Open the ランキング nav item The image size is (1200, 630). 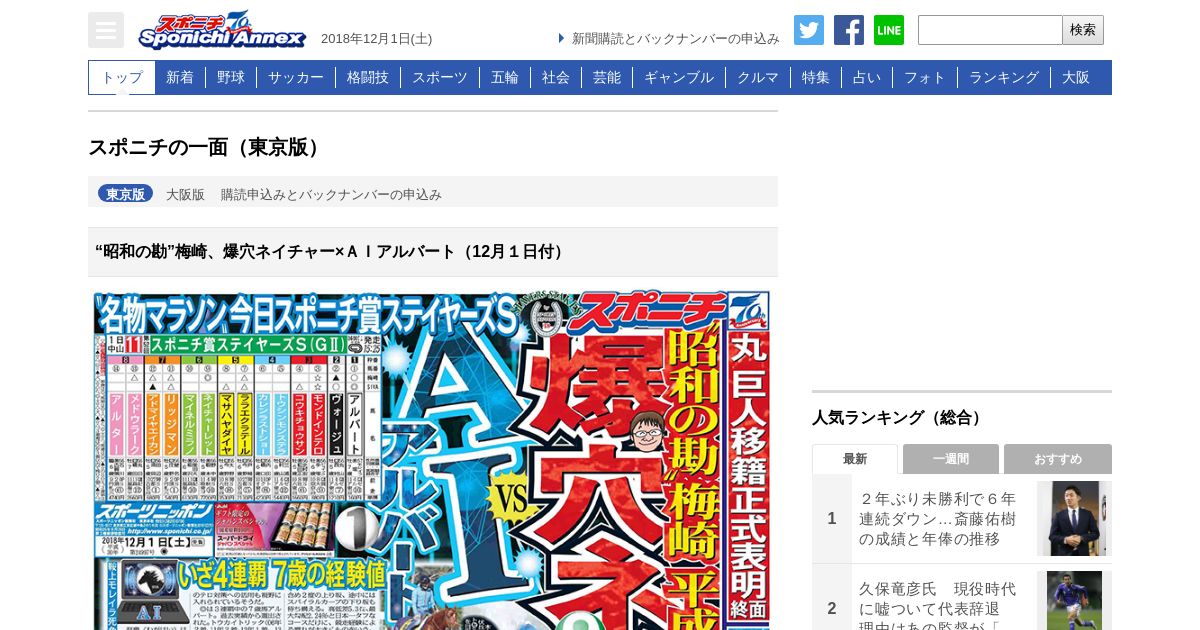coord(1004,77)
